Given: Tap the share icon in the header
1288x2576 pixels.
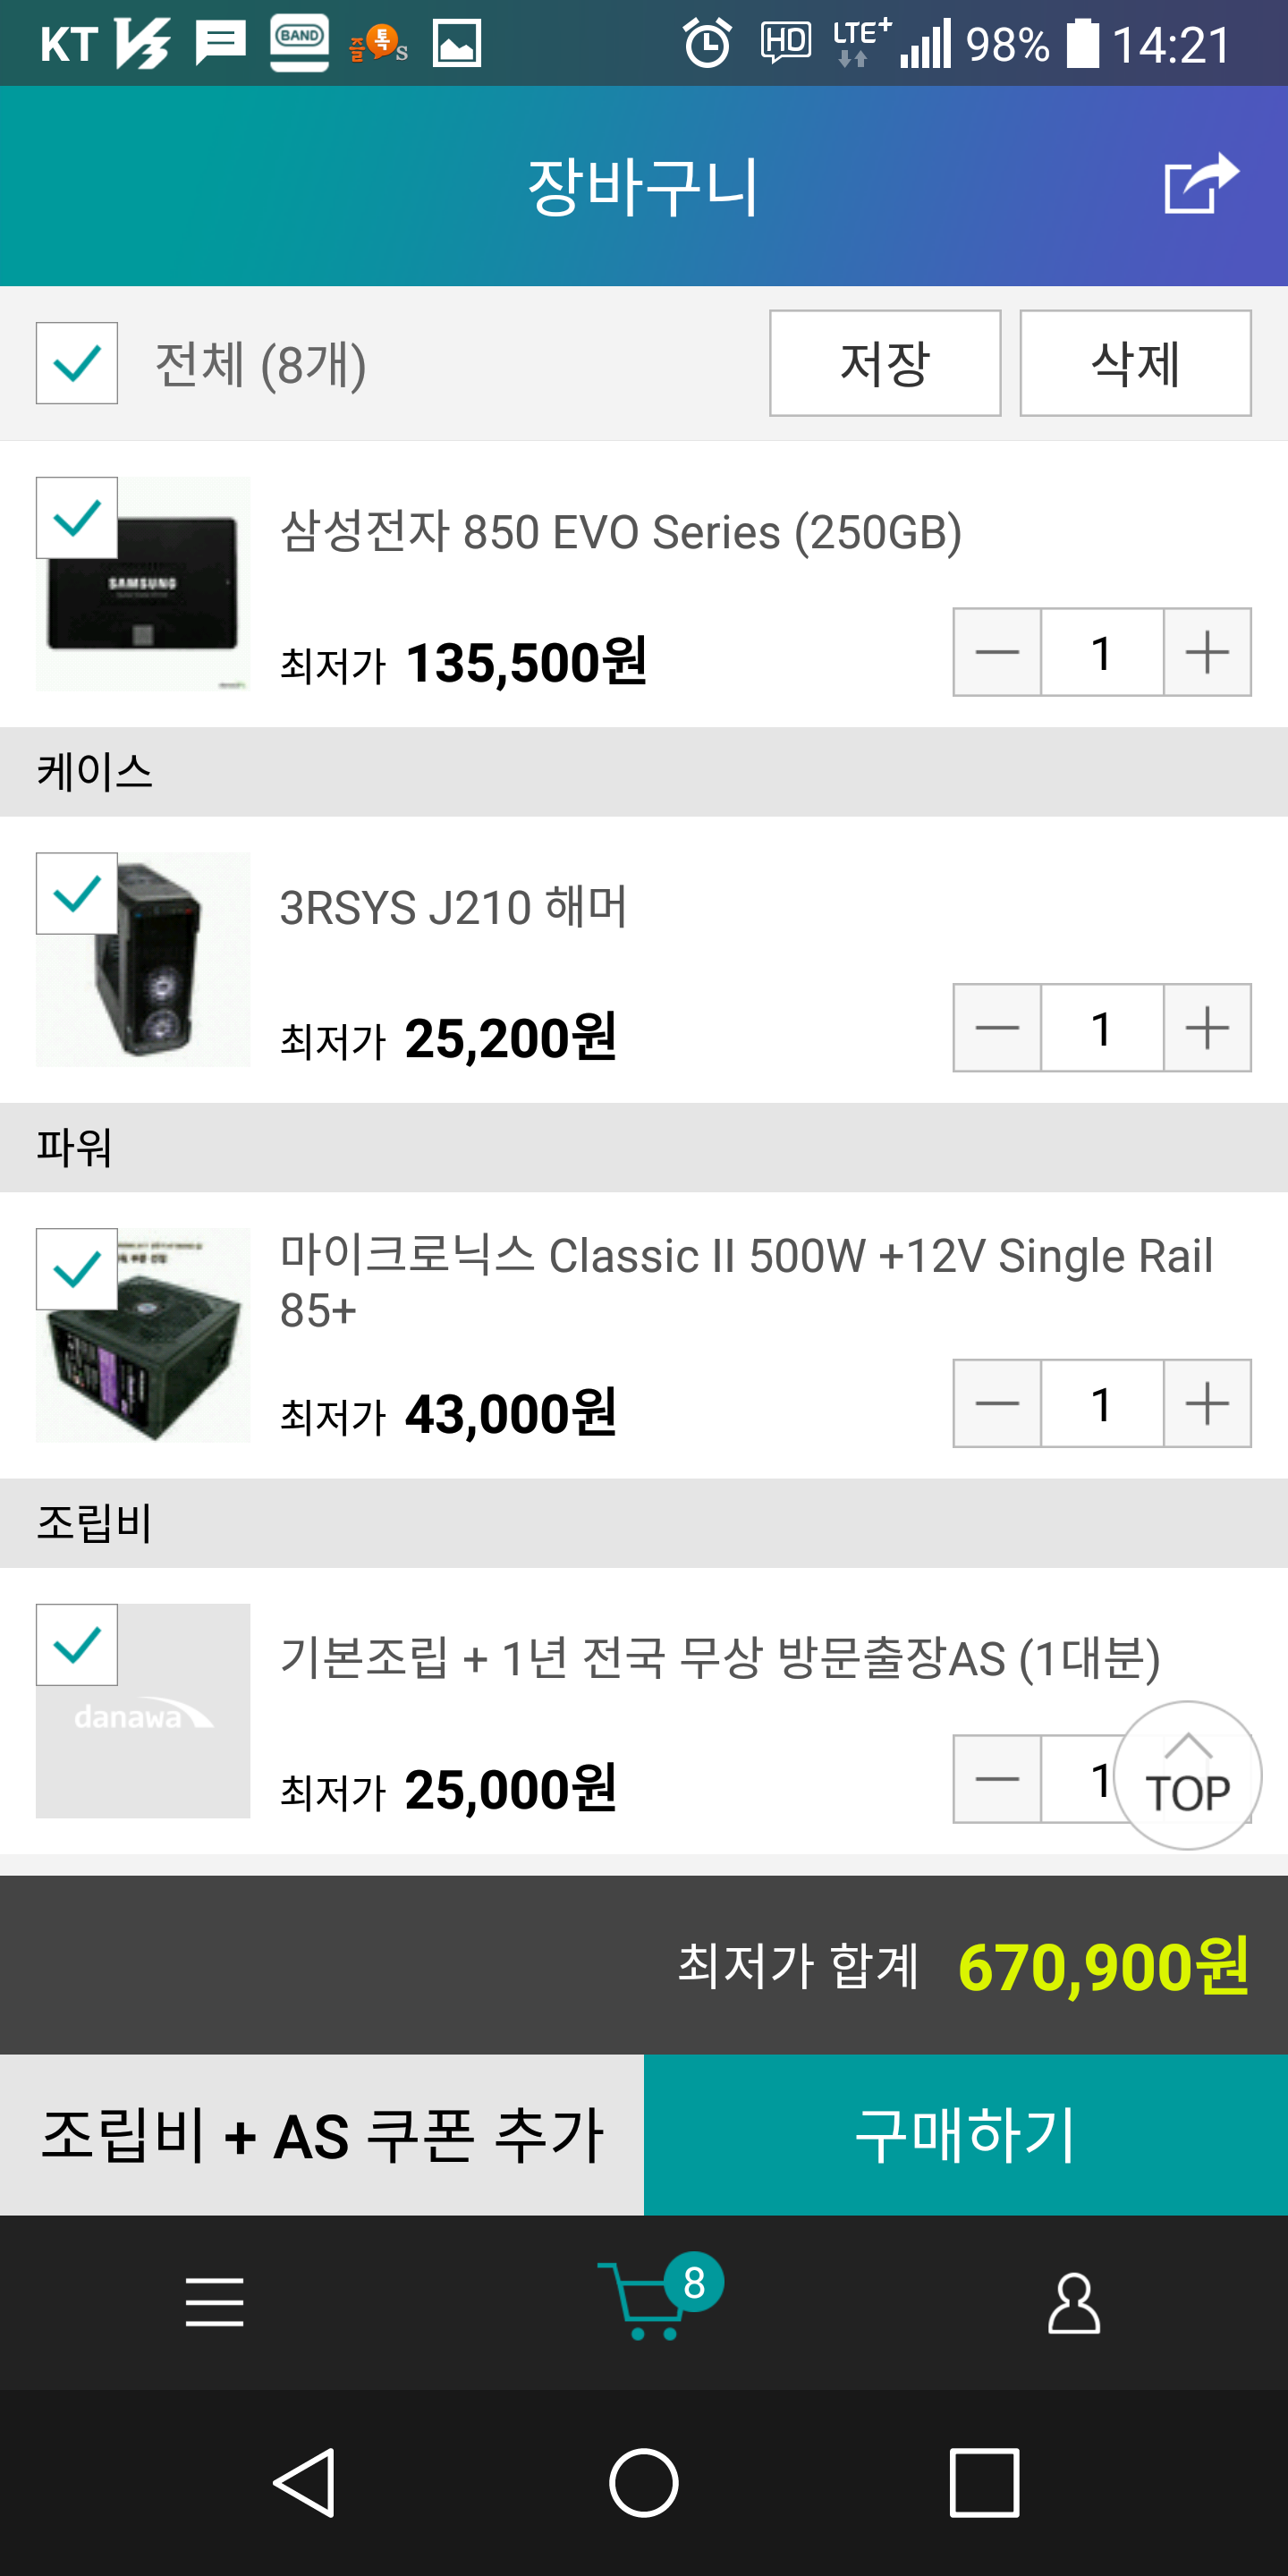Looking at the screenshot, I should (x=1201, y=183).
